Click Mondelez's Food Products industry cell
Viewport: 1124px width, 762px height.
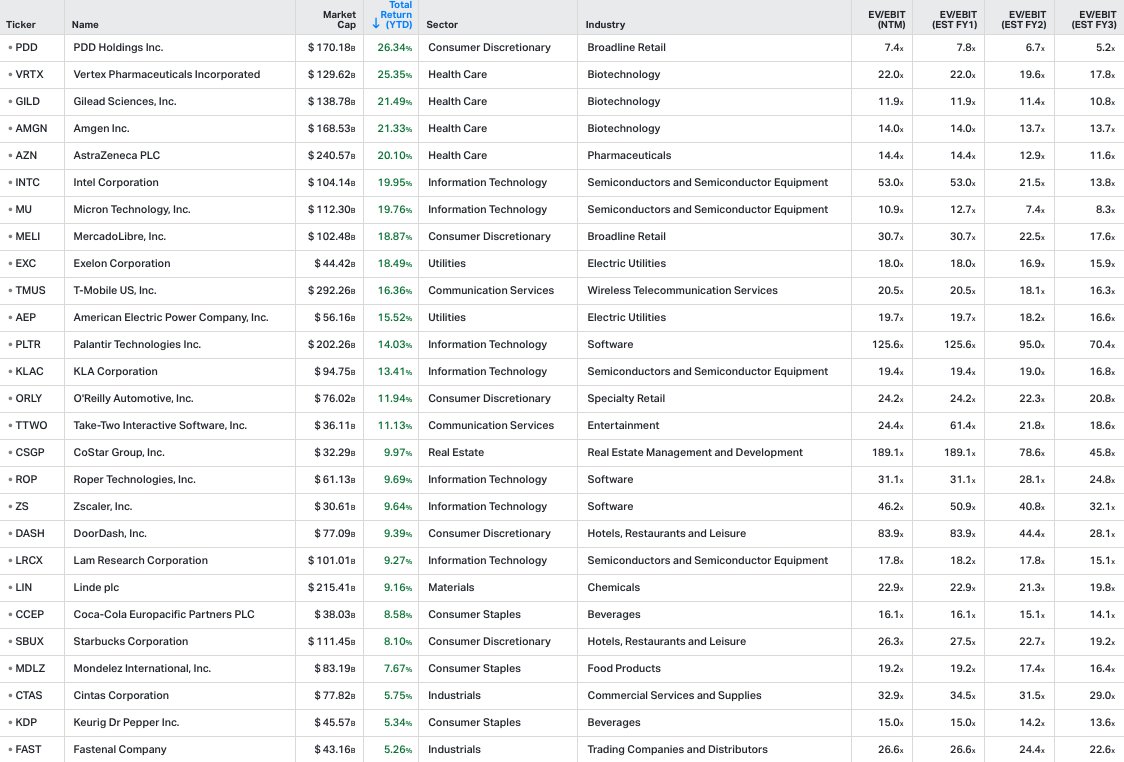coord(624,669)
